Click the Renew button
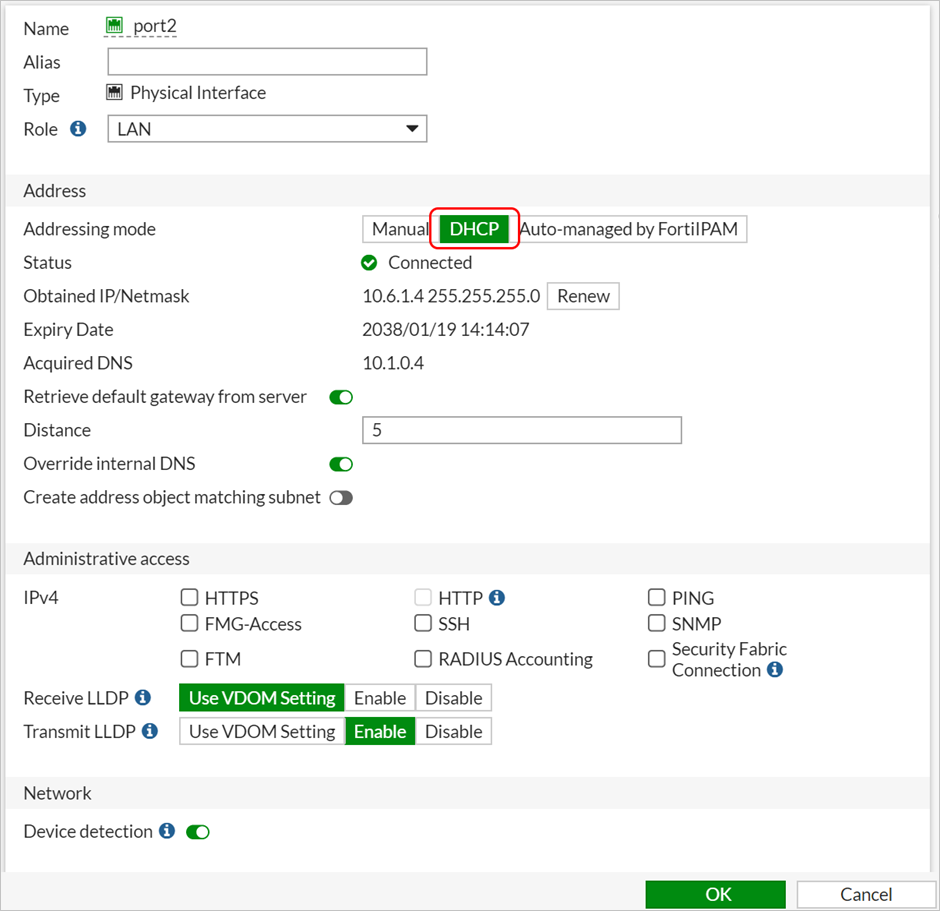940x911 pixels. click(x=583, y=296)
